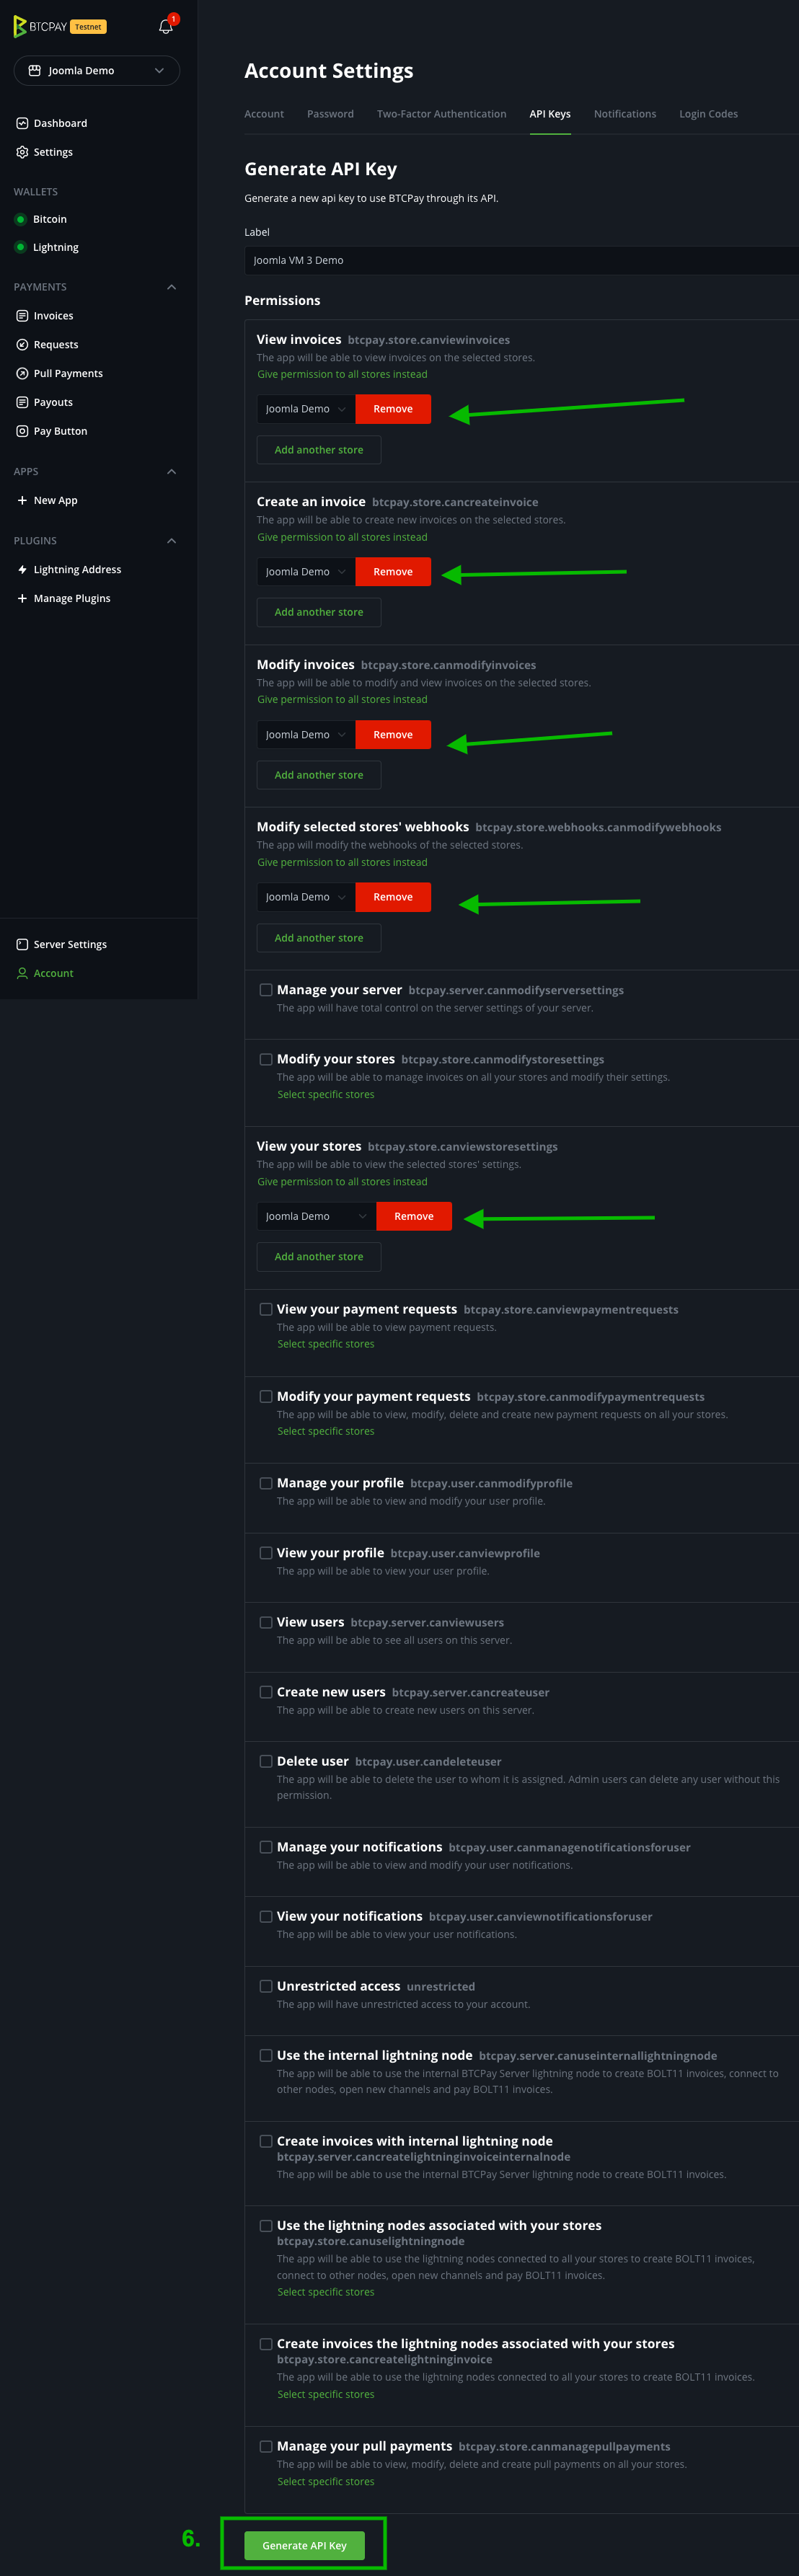
Task: Click the Server Settings icon
Action: click(x=21, y=944)
